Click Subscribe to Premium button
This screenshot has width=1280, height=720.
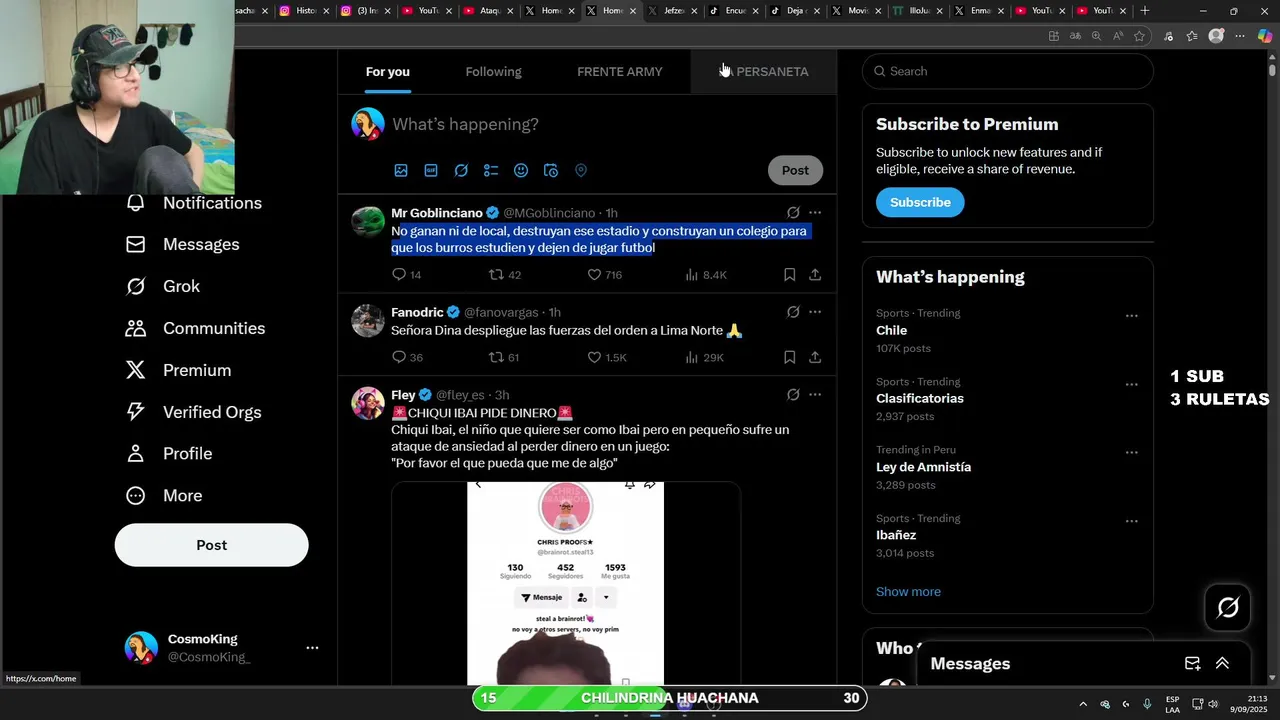click(920, 202)
